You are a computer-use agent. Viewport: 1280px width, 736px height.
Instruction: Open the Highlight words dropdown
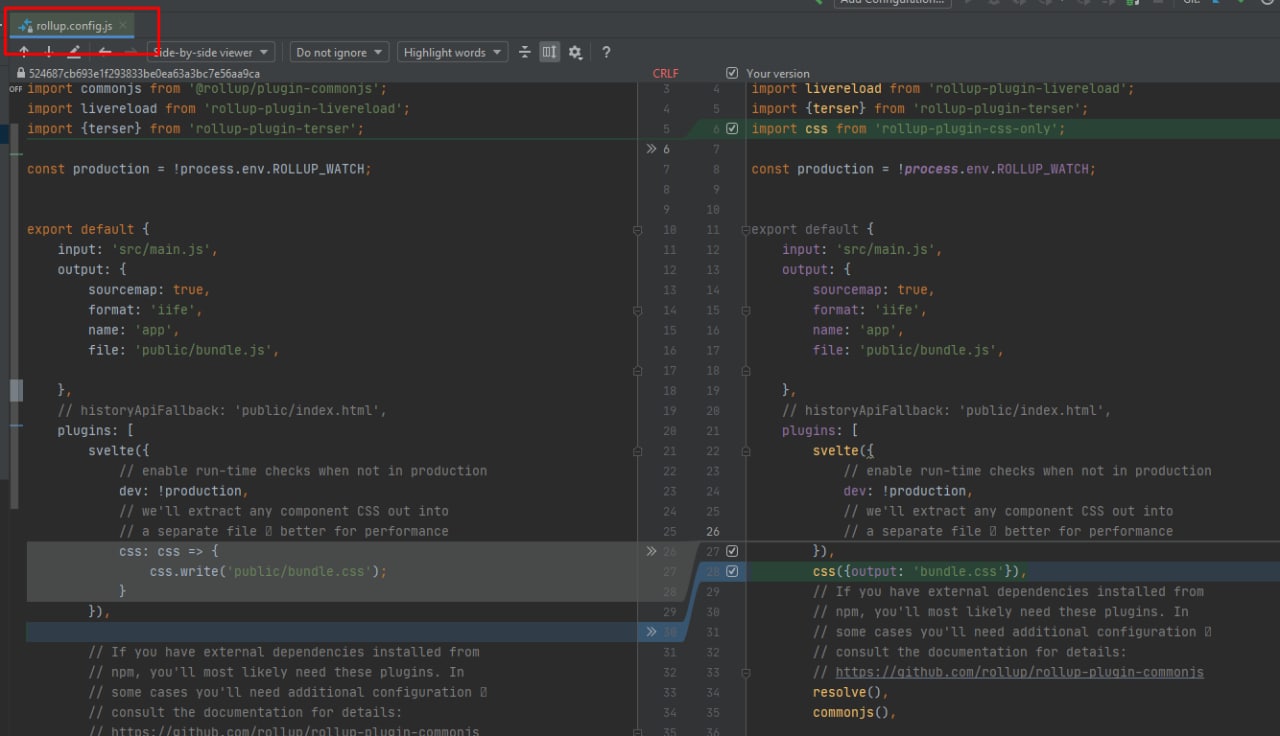[x=453, y=52]
